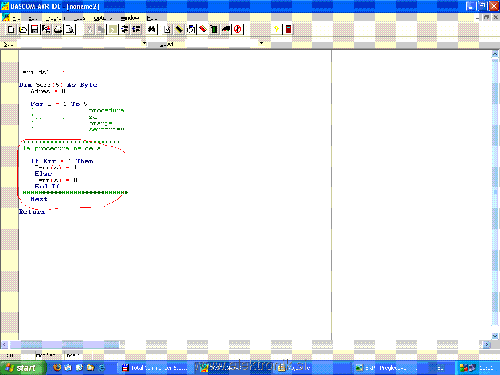This screenshot has width=500, height=375.
Task: Click the red circular stop-sign toolbar icon
Action: tap(237, 30)
